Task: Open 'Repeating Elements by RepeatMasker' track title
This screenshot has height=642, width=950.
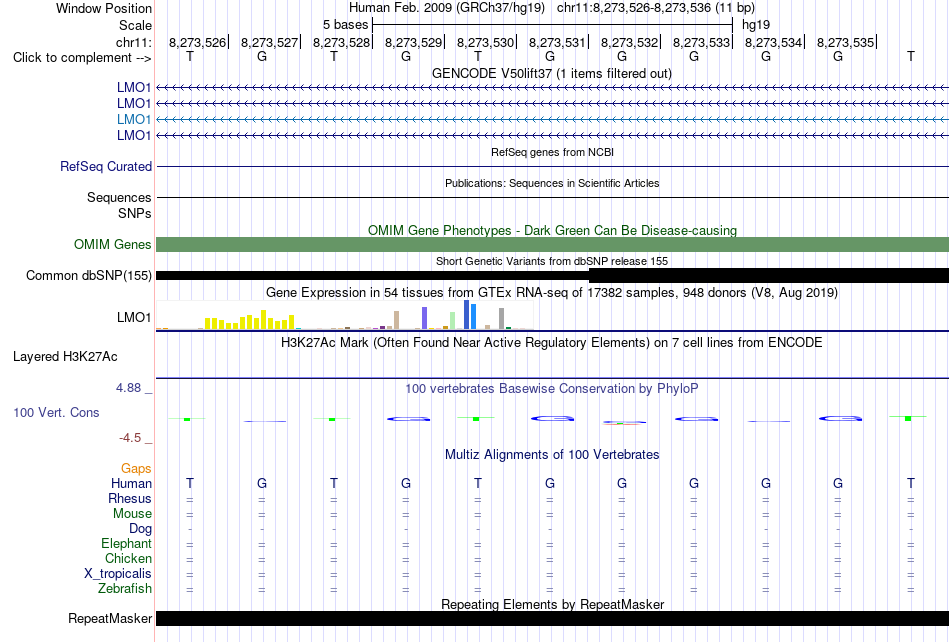Action: point(552,604)
